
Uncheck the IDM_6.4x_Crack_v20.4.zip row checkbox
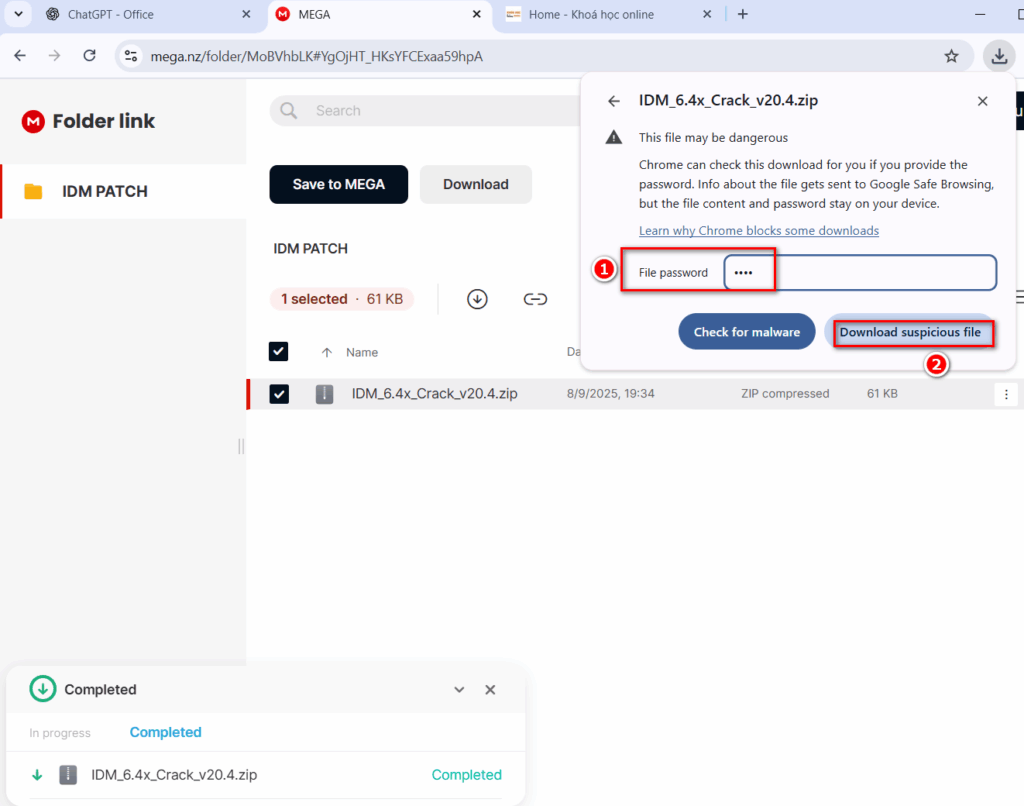[x=279, y=394]
